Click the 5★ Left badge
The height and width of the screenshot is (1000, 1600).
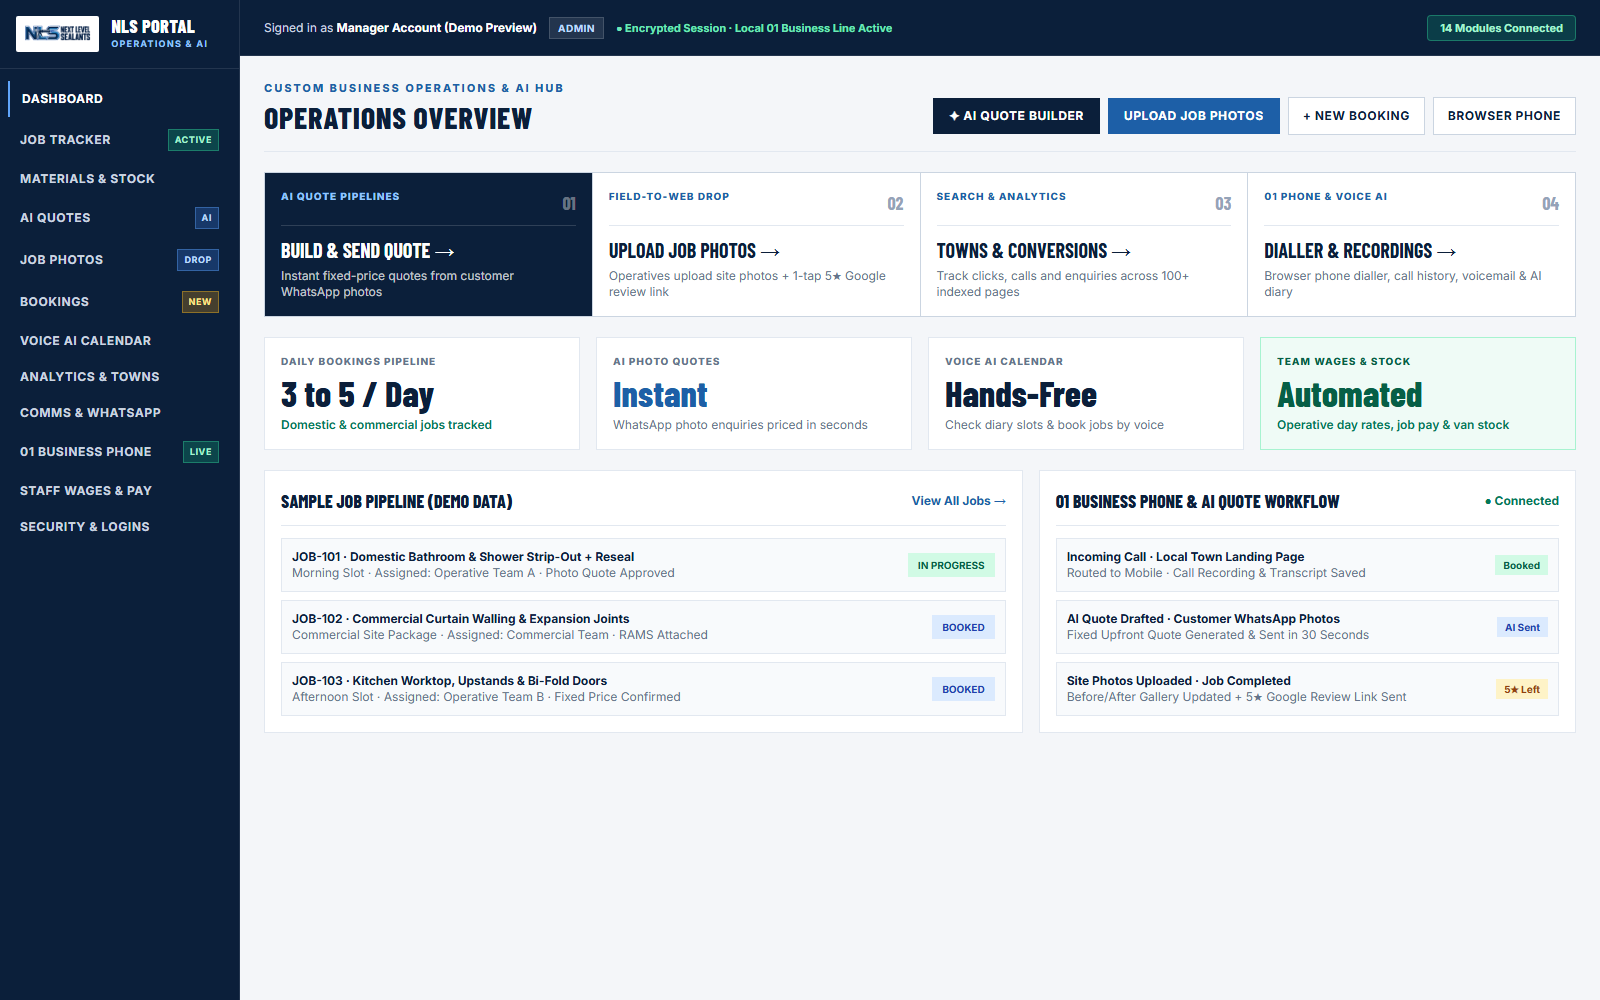click(x=1522, y=690)
